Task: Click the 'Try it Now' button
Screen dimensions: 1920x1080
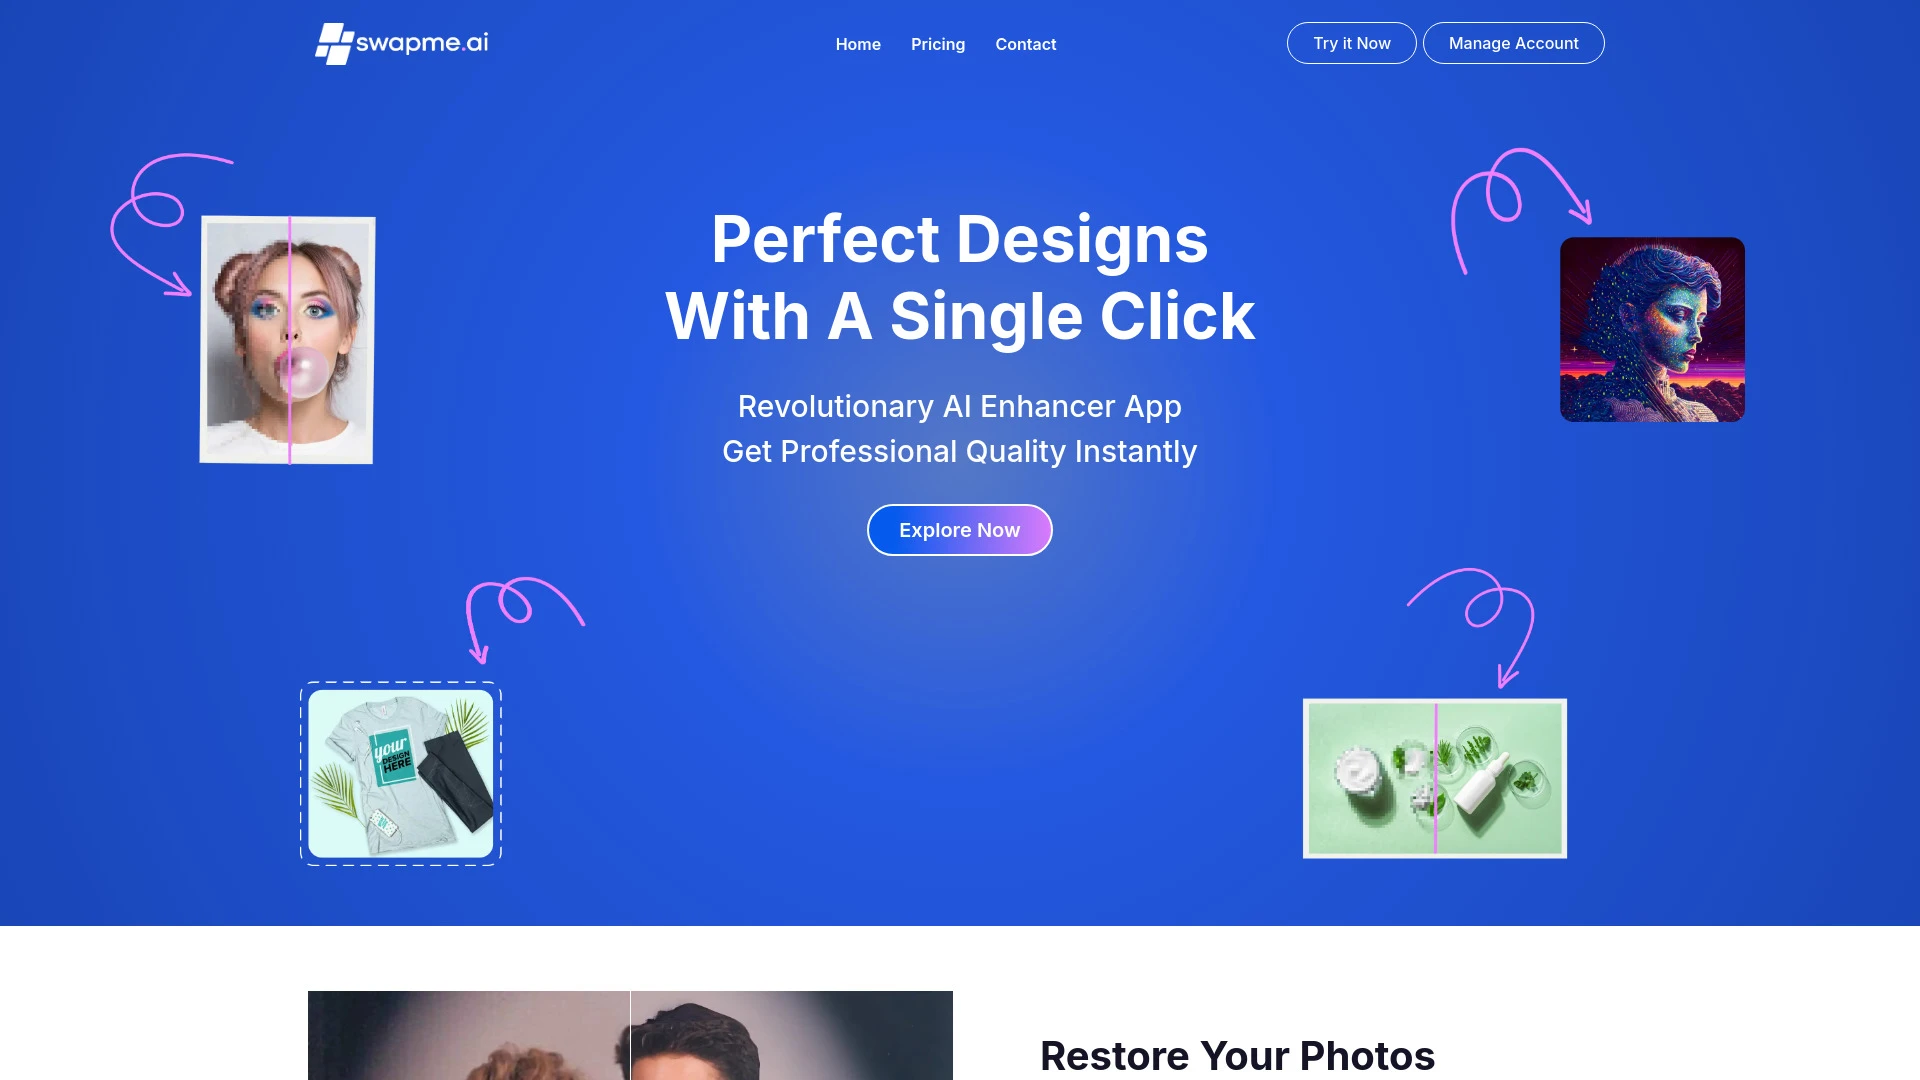Action: [1352, 42]
